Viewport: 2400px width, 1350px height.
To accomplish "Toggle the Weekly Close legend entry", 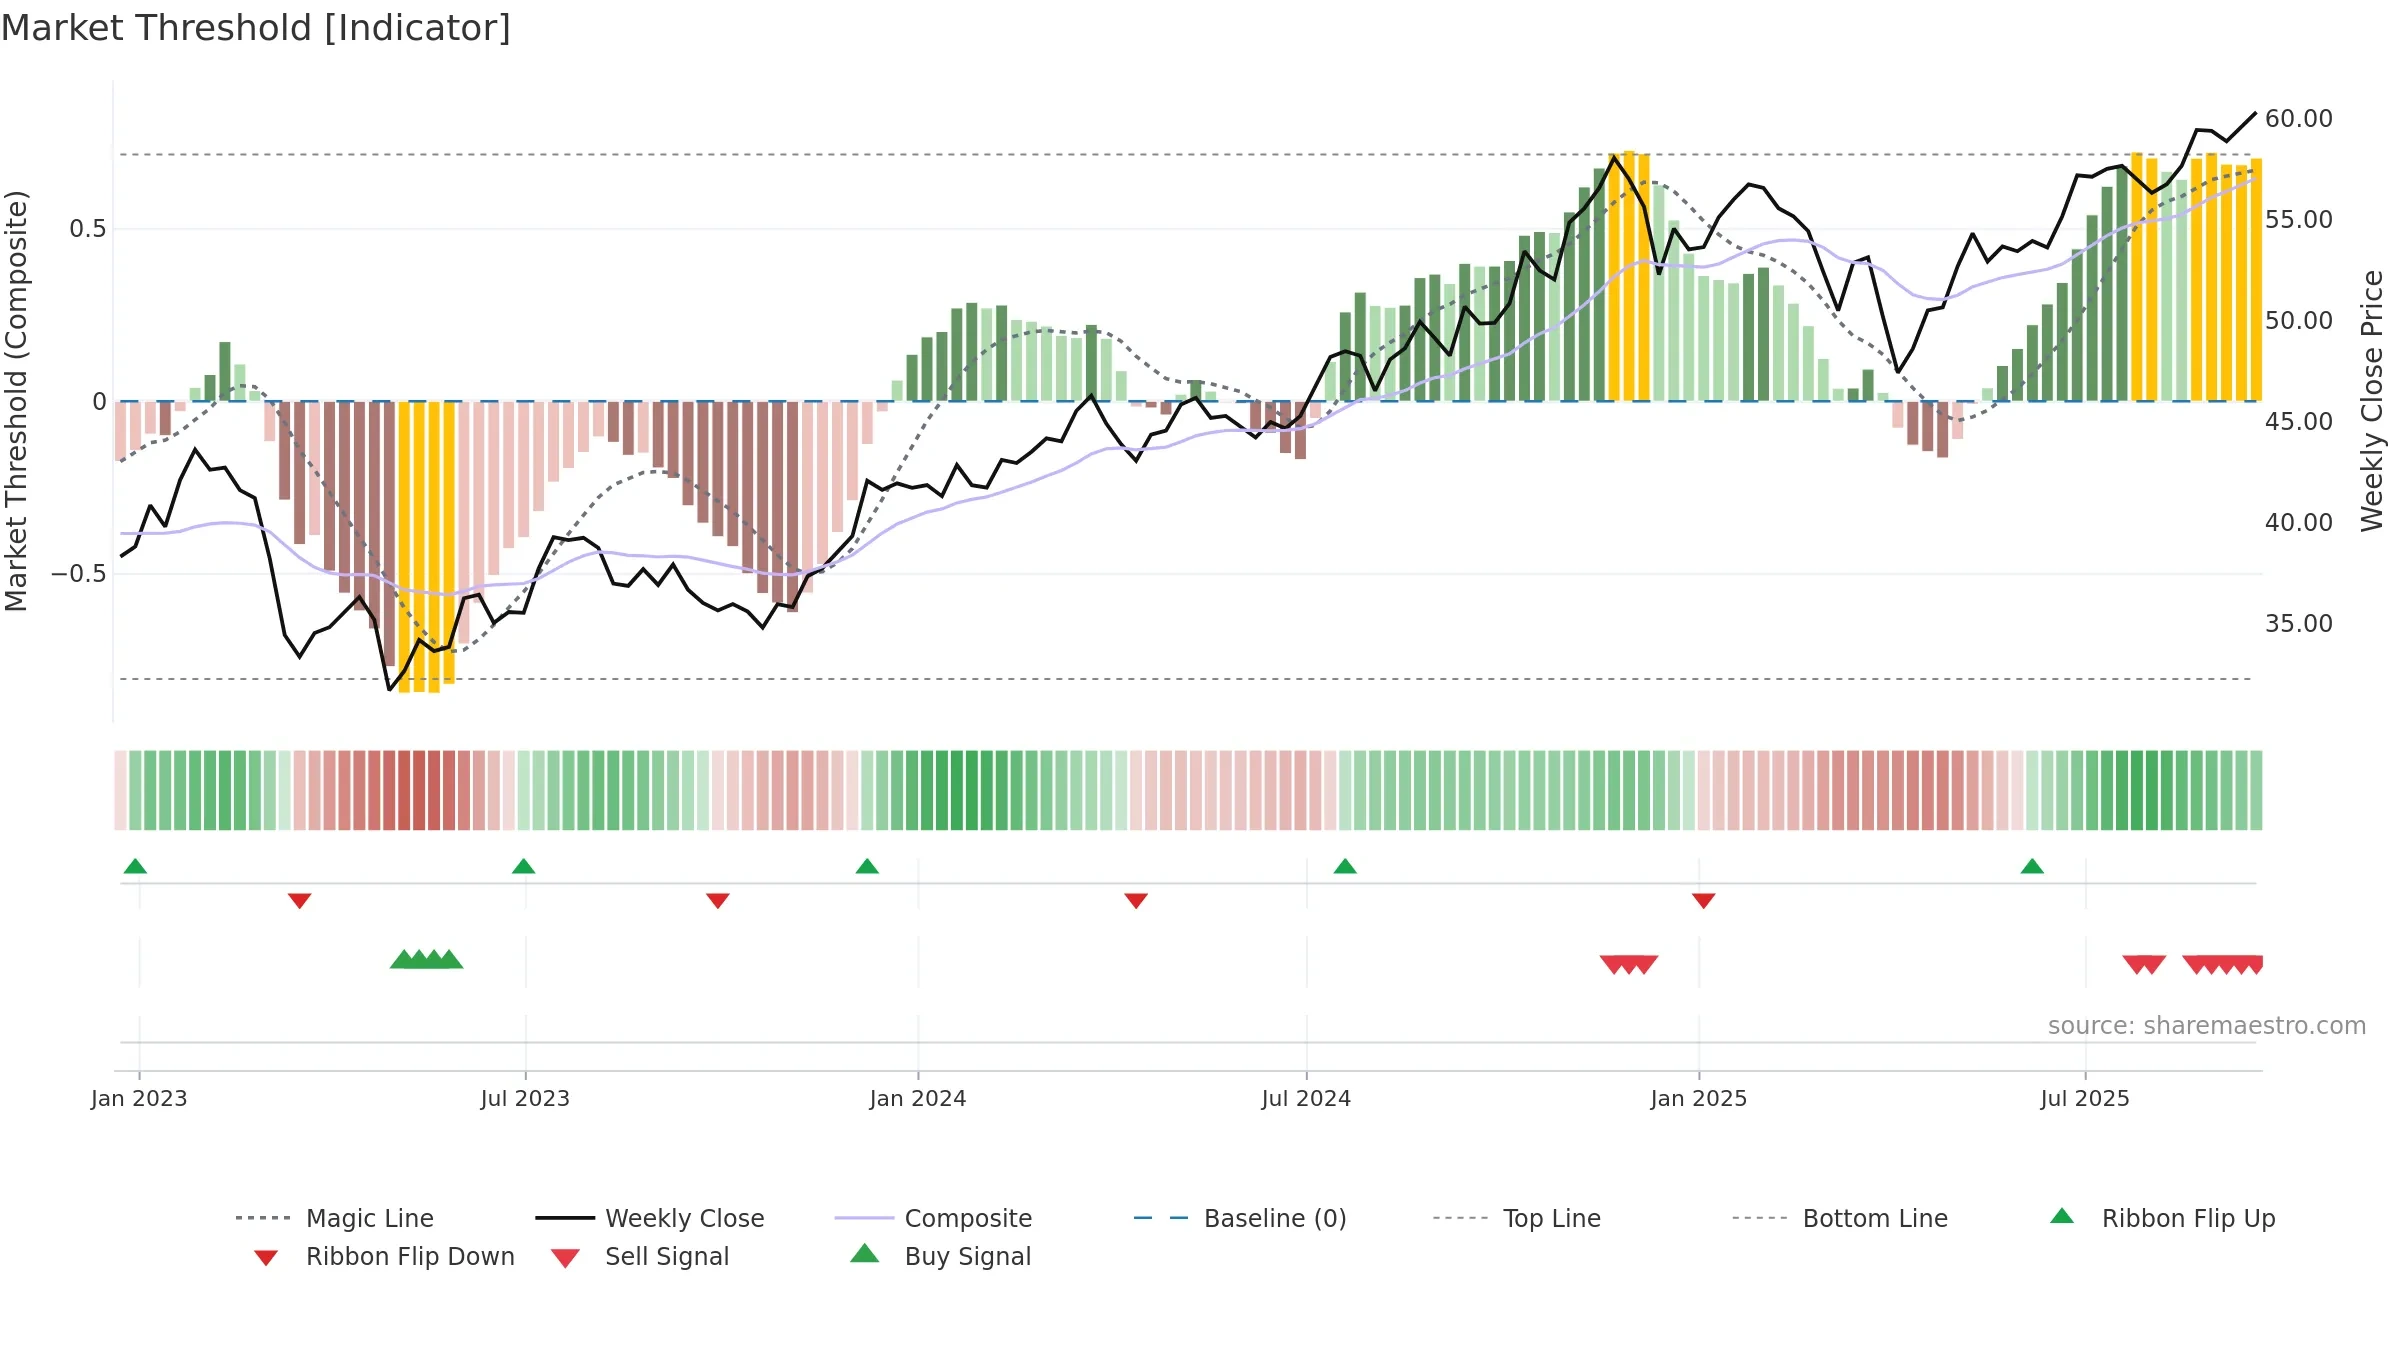I will click(650, 1218).
